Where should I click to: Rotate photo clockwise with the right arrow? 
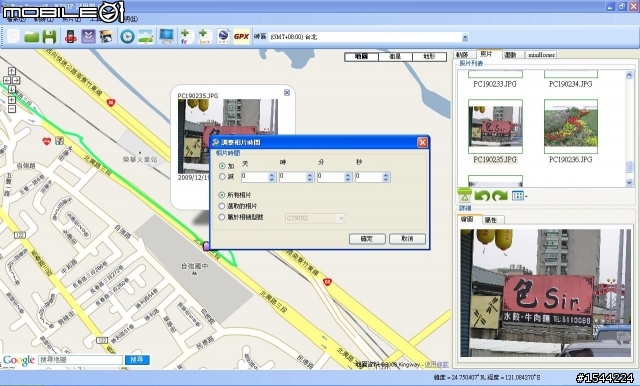pos(500,196)
